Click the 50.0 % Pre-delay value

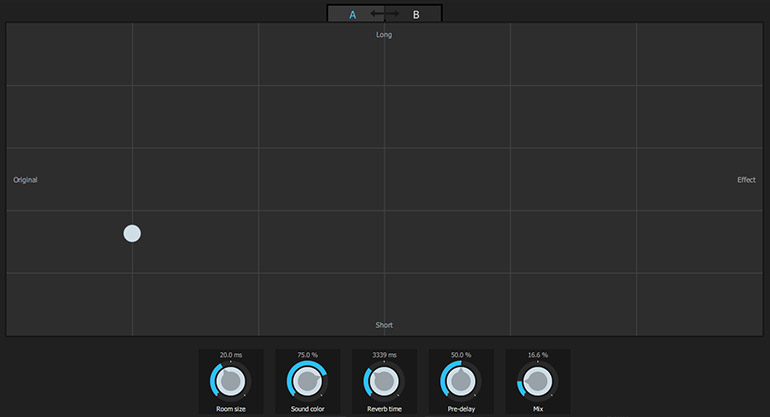[461, 355]
